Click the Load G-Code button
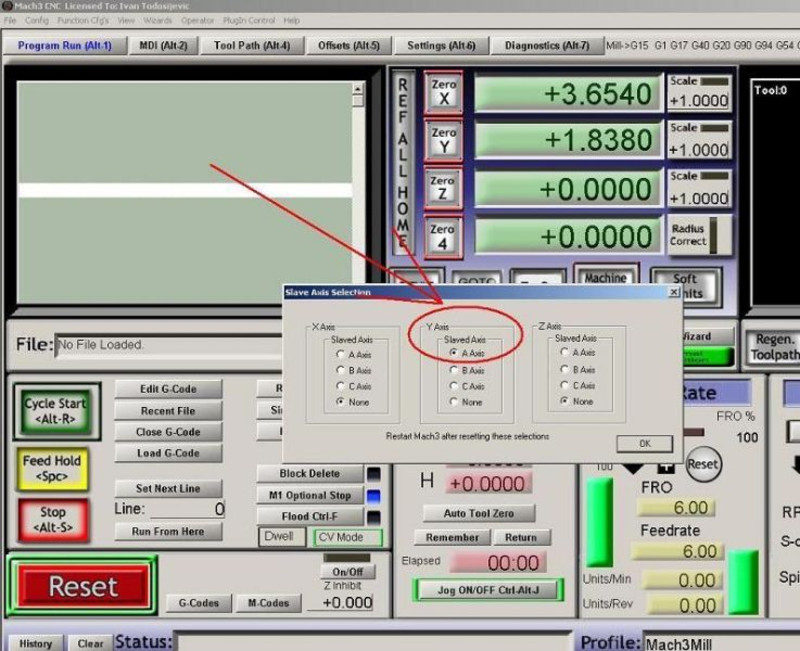 [x=167, y=453]
